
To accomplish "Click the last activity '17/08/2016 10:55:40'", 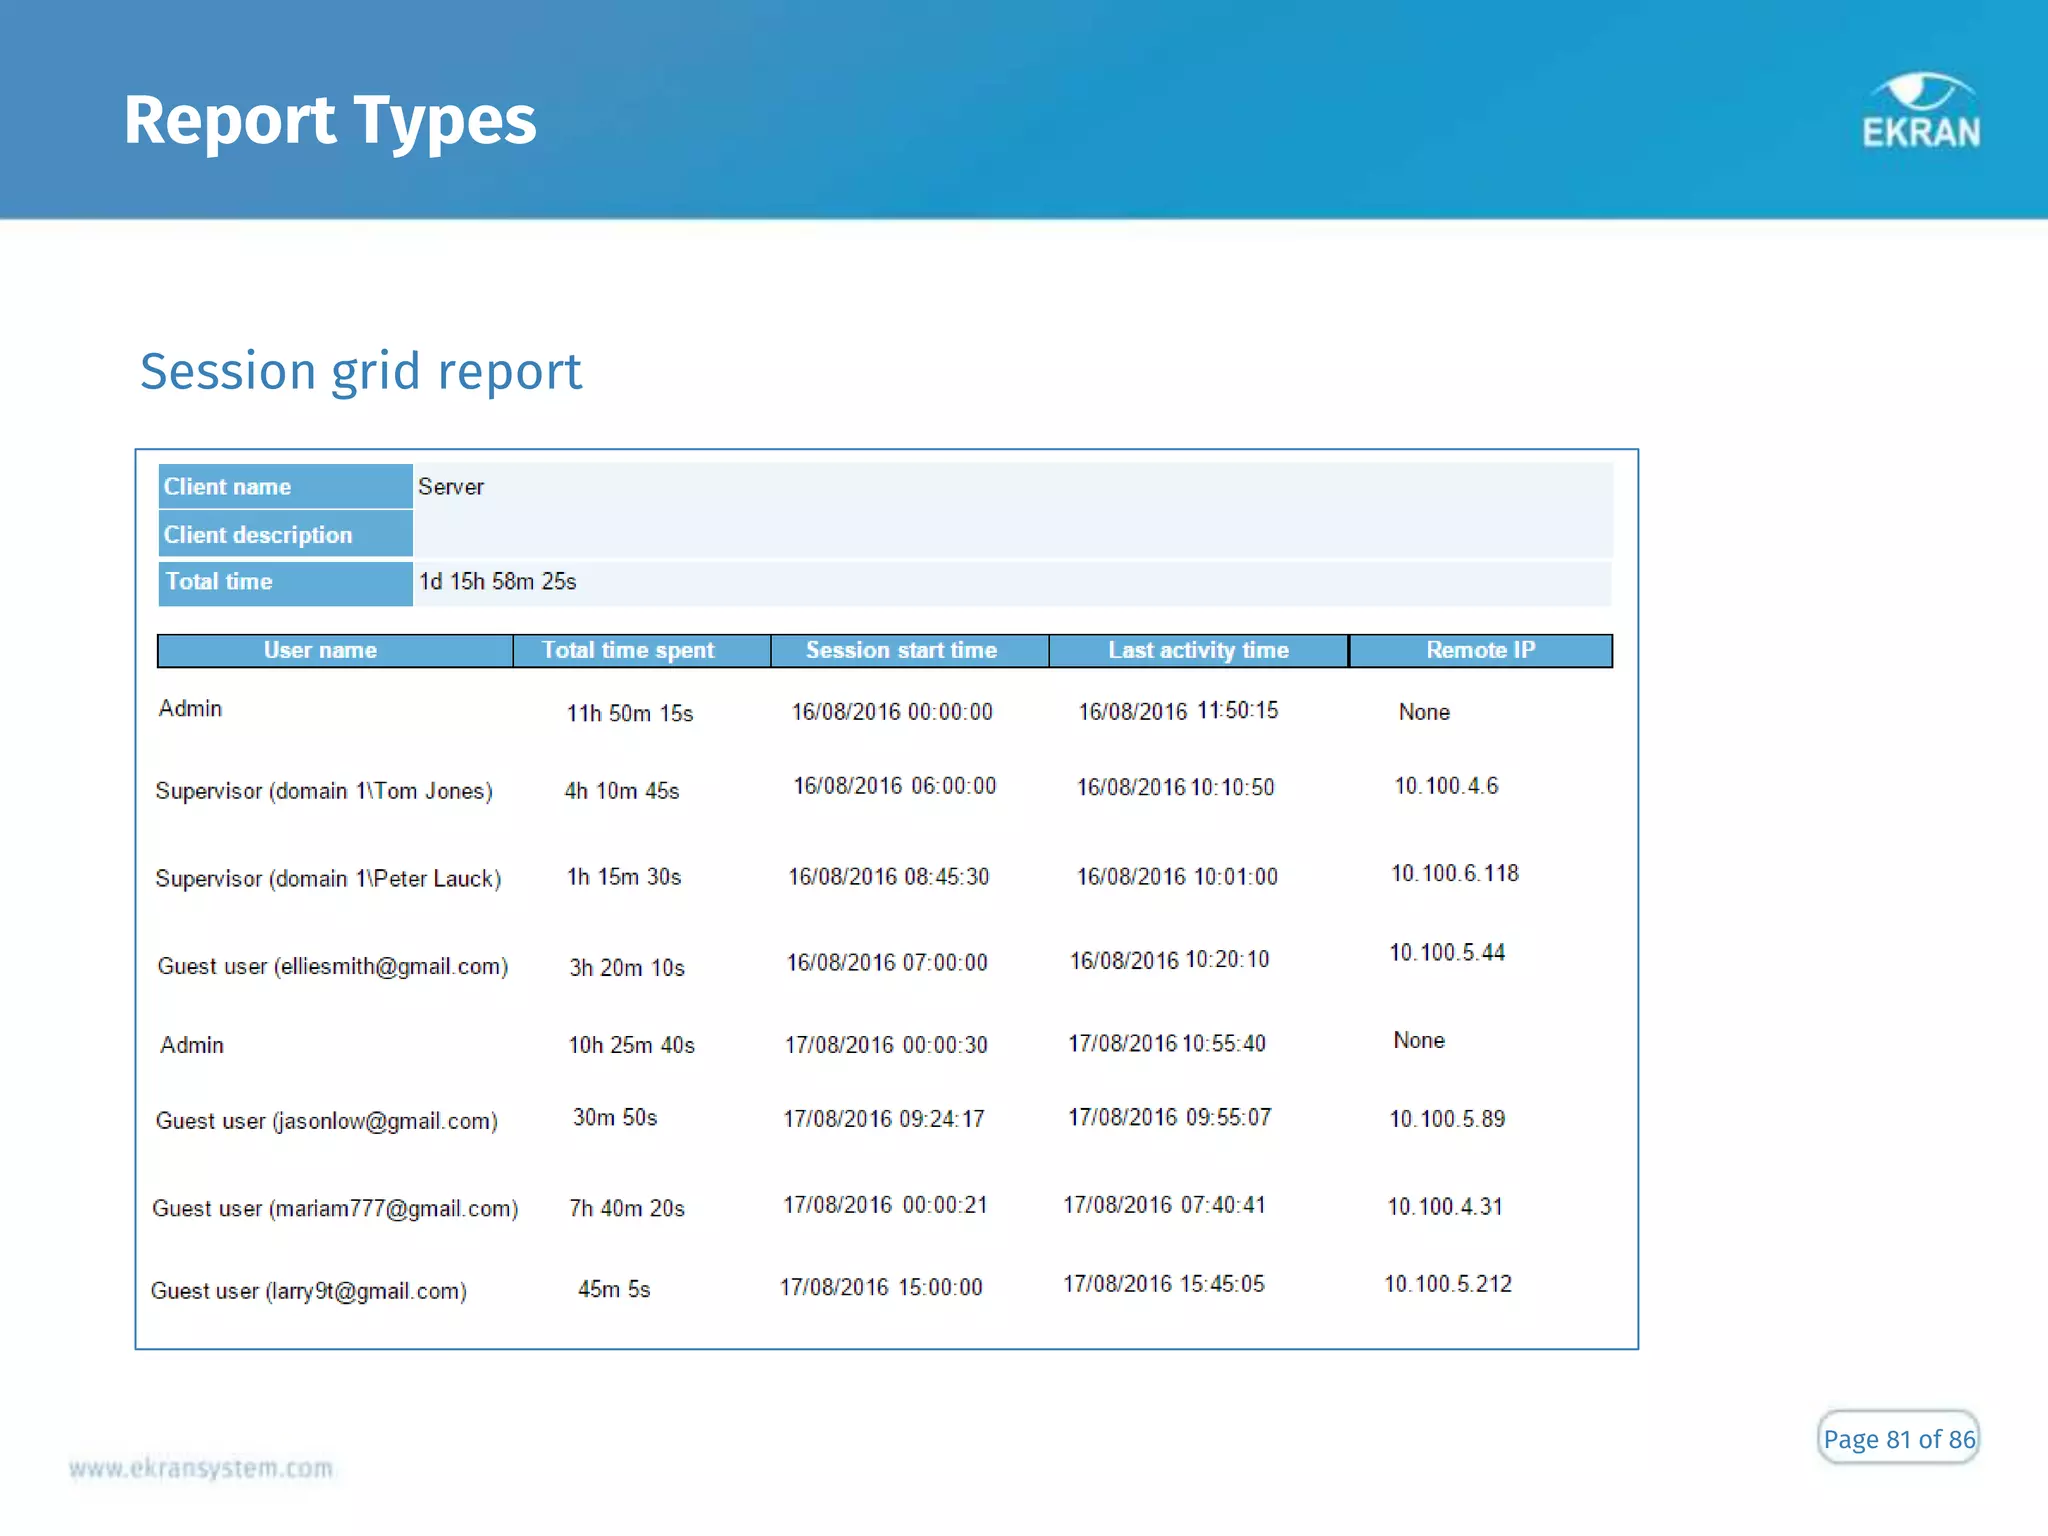I will (x=1167, y=1044).
